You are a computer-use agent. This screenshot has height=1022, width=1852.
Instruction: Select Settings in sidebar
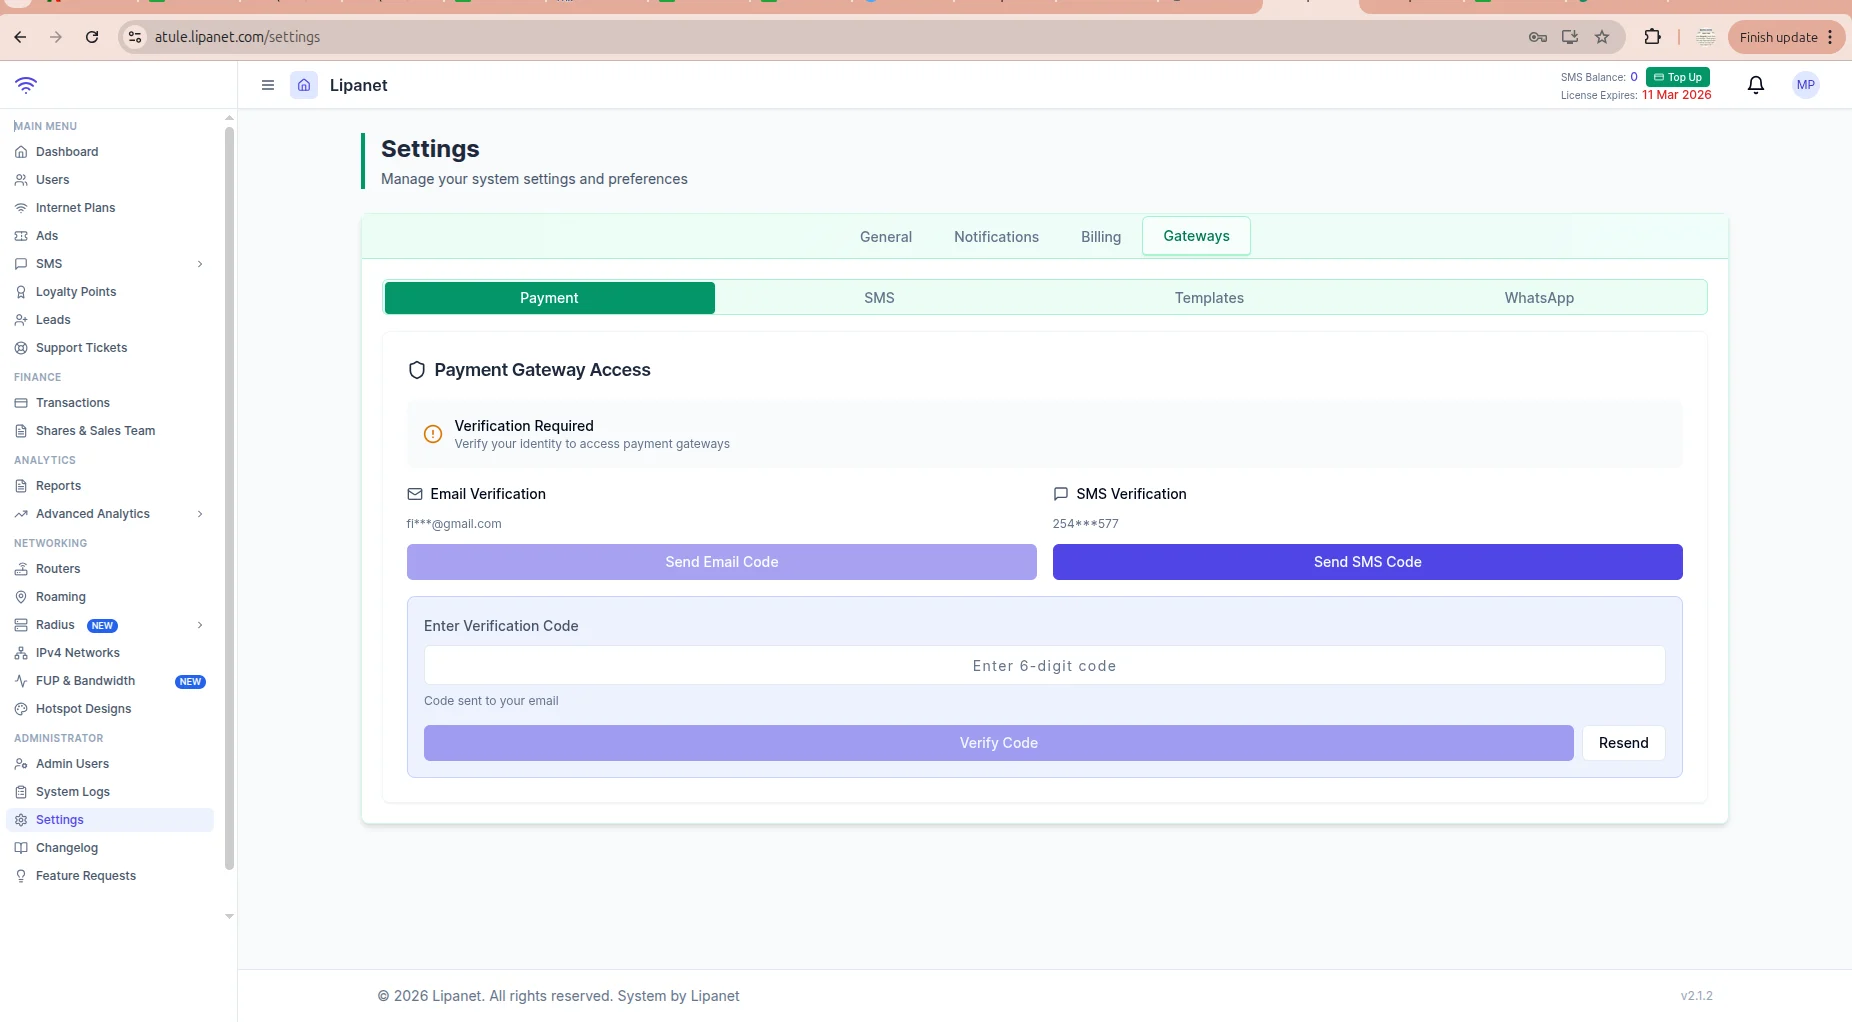pos(110,820)
